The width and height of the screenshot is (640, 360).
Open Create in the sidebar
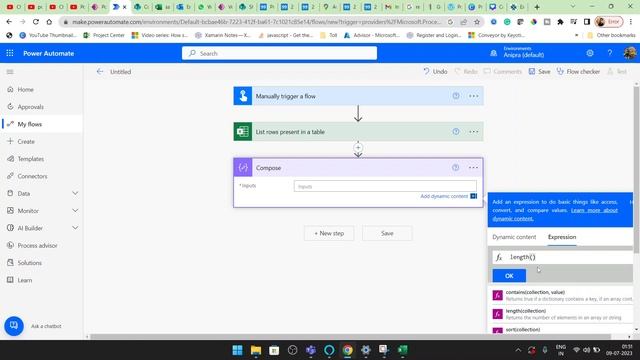(26, 142)
